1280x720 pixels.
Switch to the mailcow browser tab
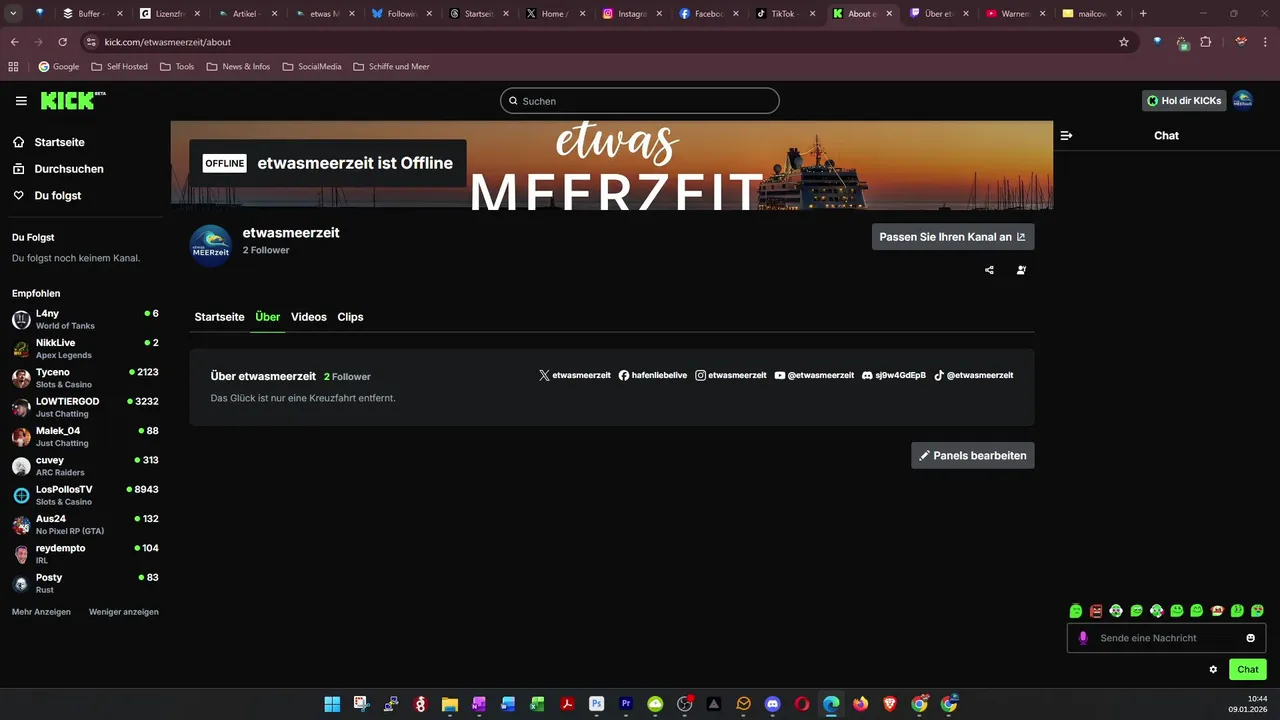1093,14
